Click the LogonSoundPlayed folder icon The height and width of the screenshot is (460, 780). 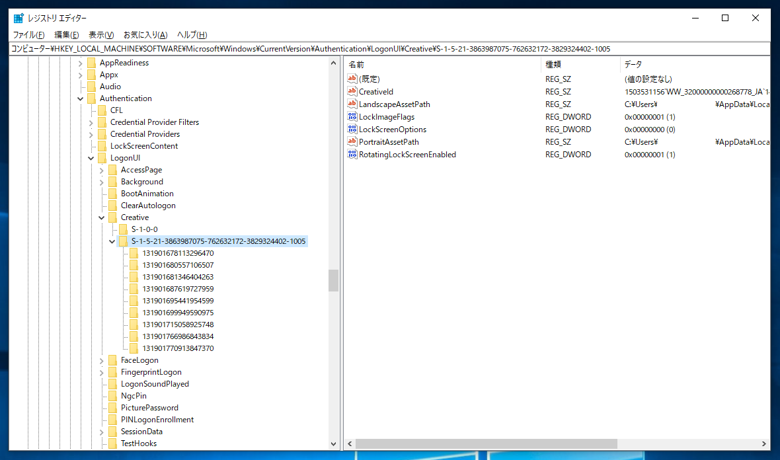[x=112, y=384]
